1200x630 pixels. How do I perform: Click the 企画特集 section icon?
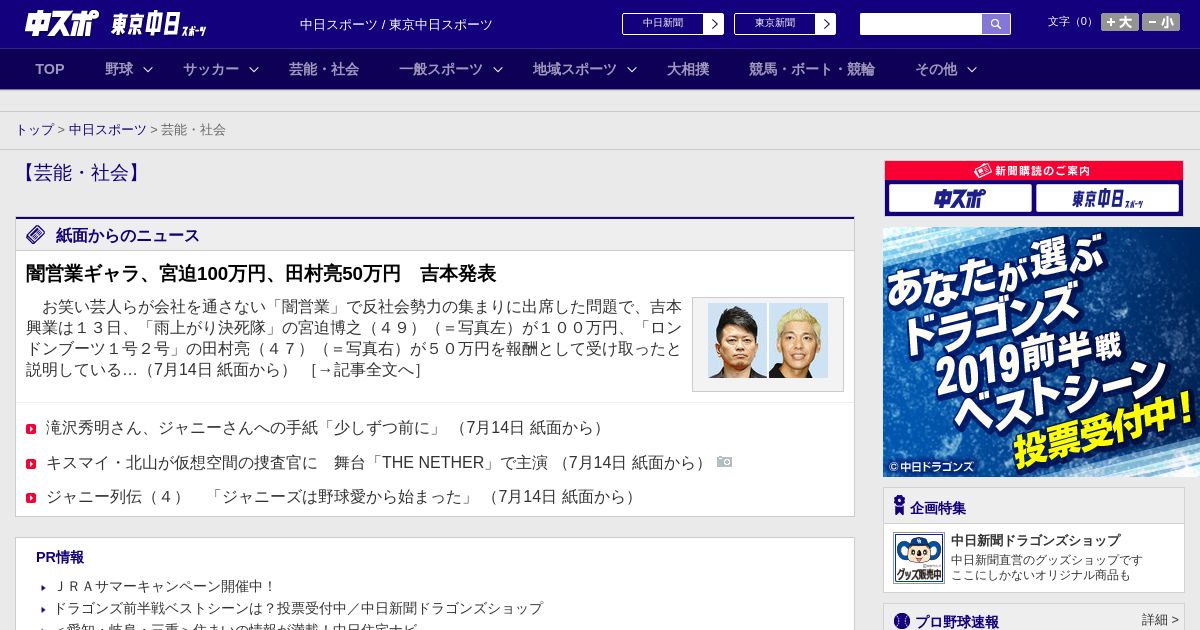899,506
